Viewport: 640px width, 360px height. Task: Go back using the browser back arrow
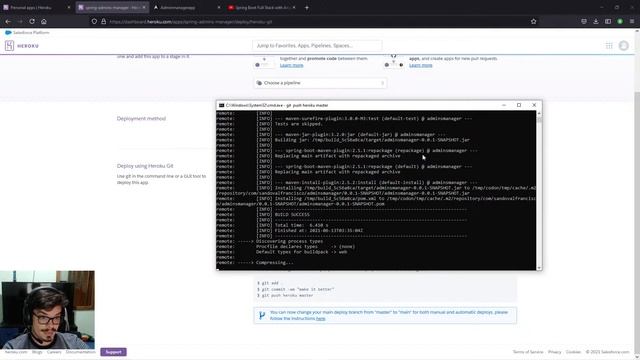tap(8, 21)
